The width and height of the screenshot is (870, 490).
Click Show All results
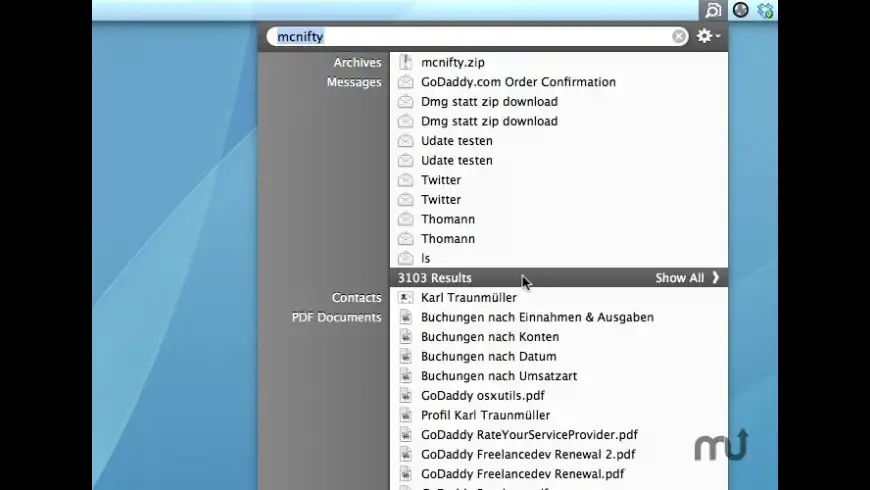(679, 277)
